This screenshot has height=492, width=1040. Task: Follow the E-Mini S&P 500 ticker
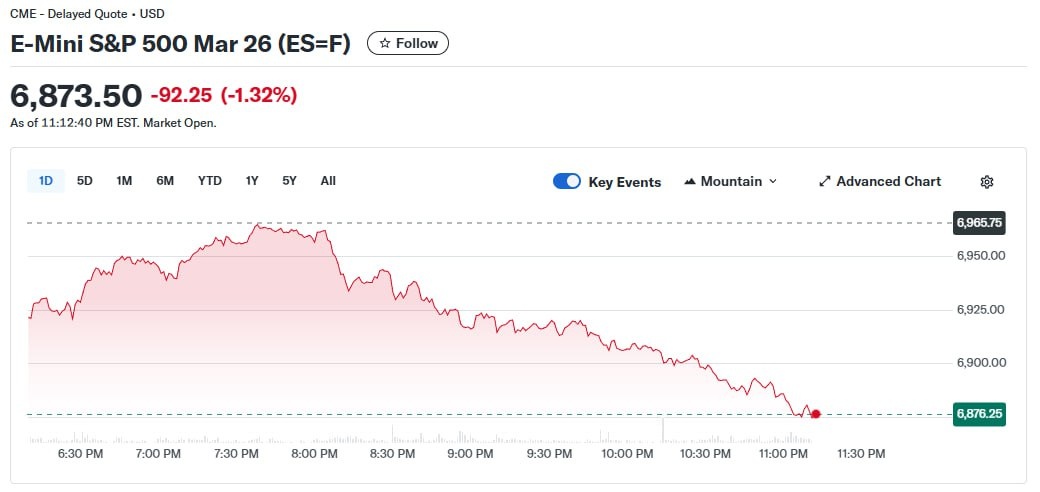point(408,43)
